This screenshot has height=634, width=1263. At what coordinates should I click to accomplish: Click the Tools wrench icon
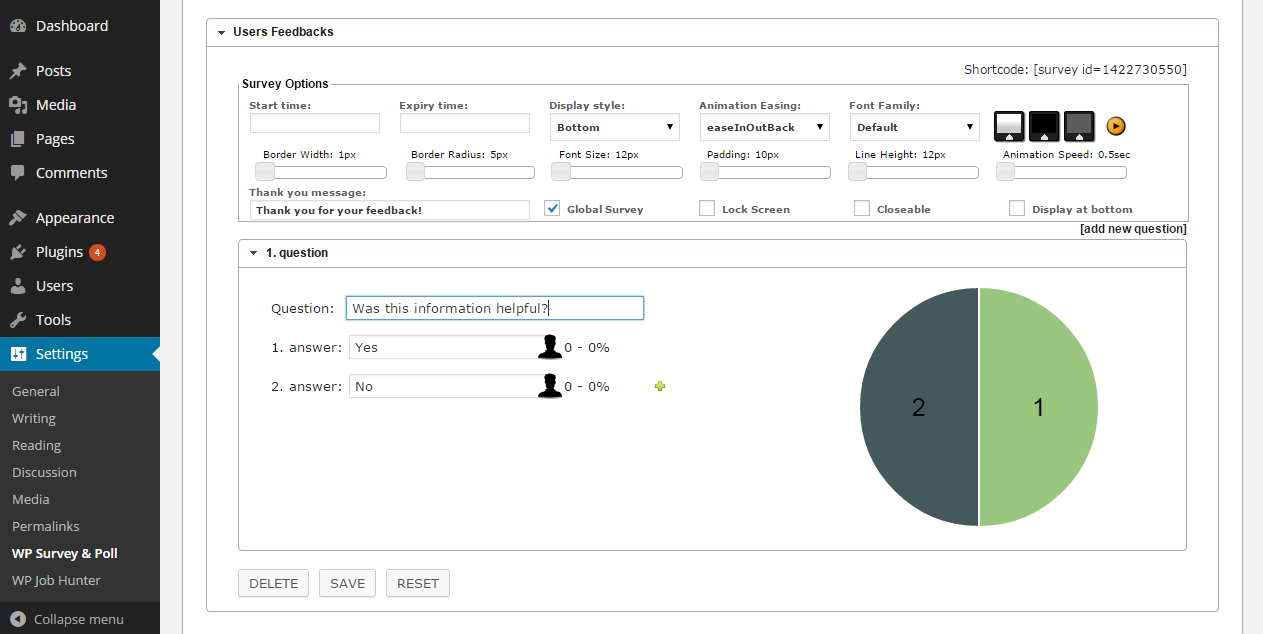click(18, 320)
